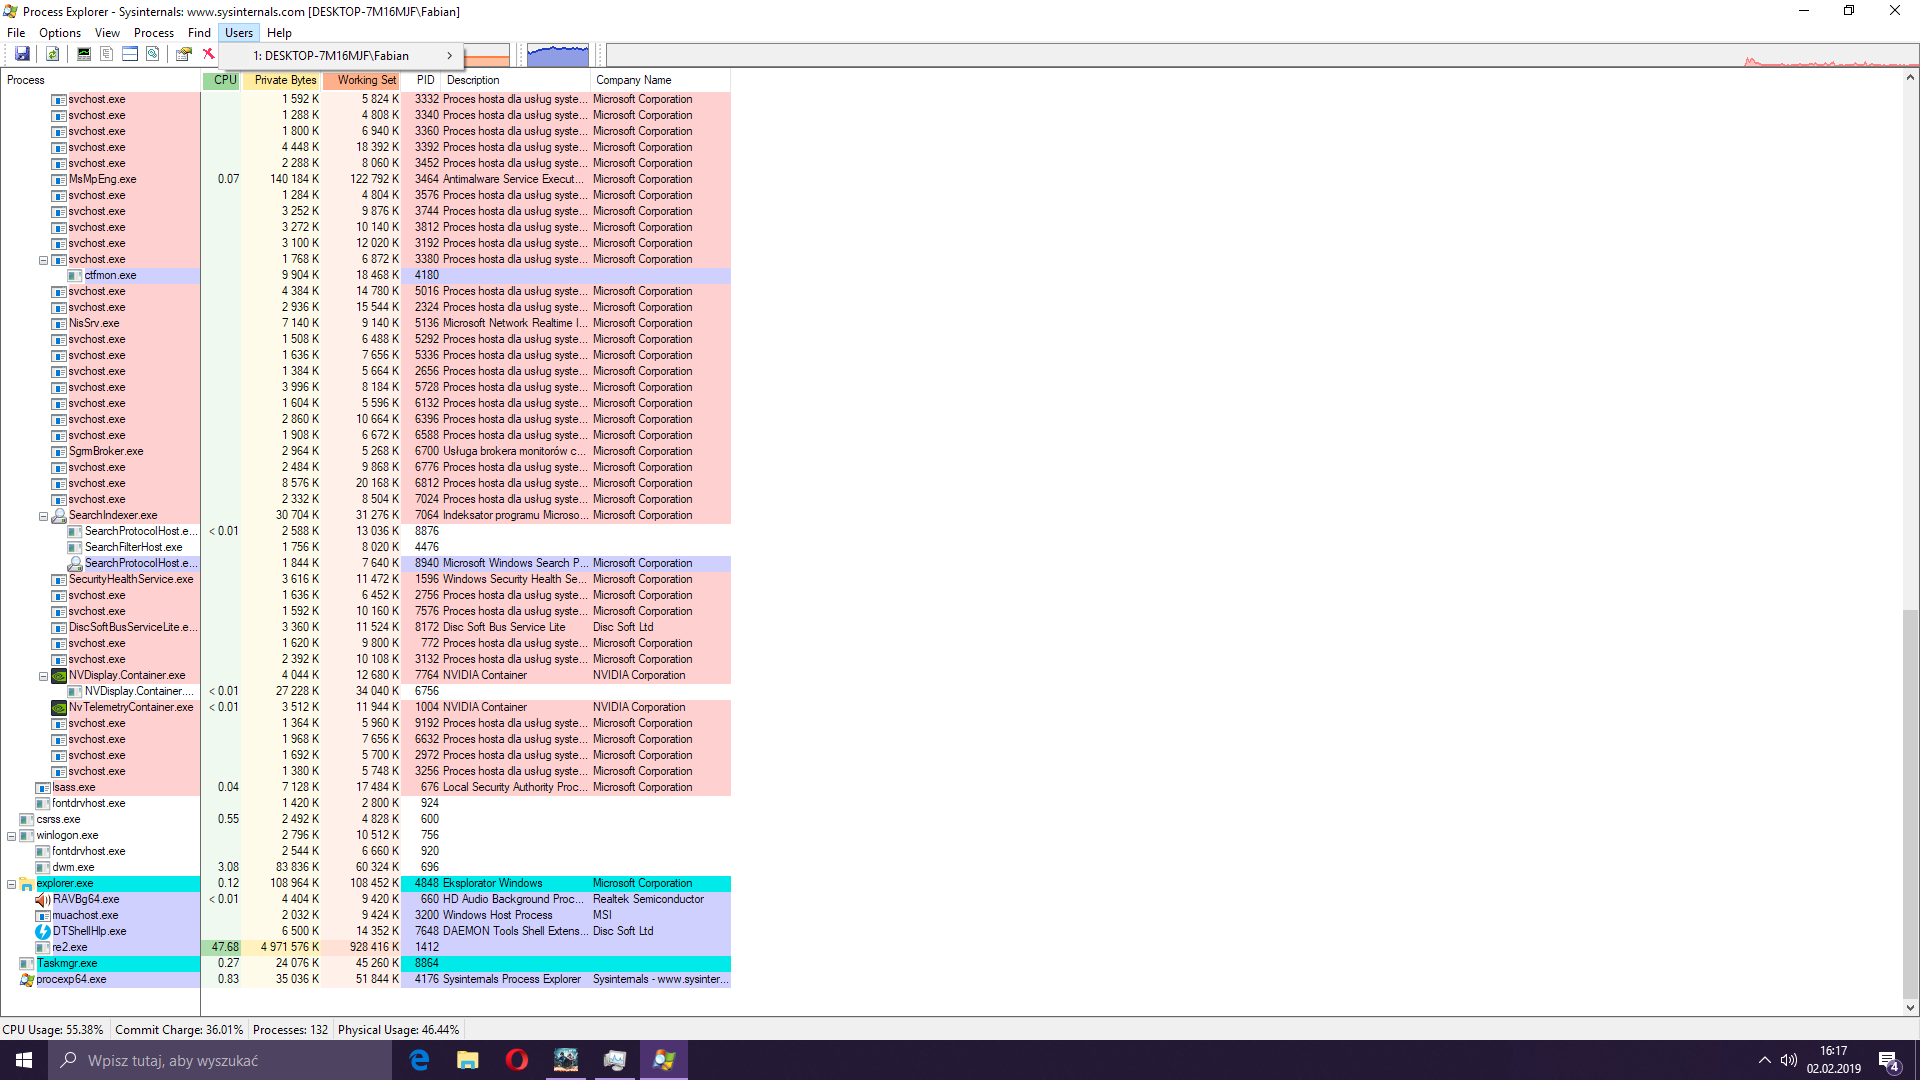Click the explorer.exe folder icon
Screen dimensions: 1920x1080
click(27, 884)
